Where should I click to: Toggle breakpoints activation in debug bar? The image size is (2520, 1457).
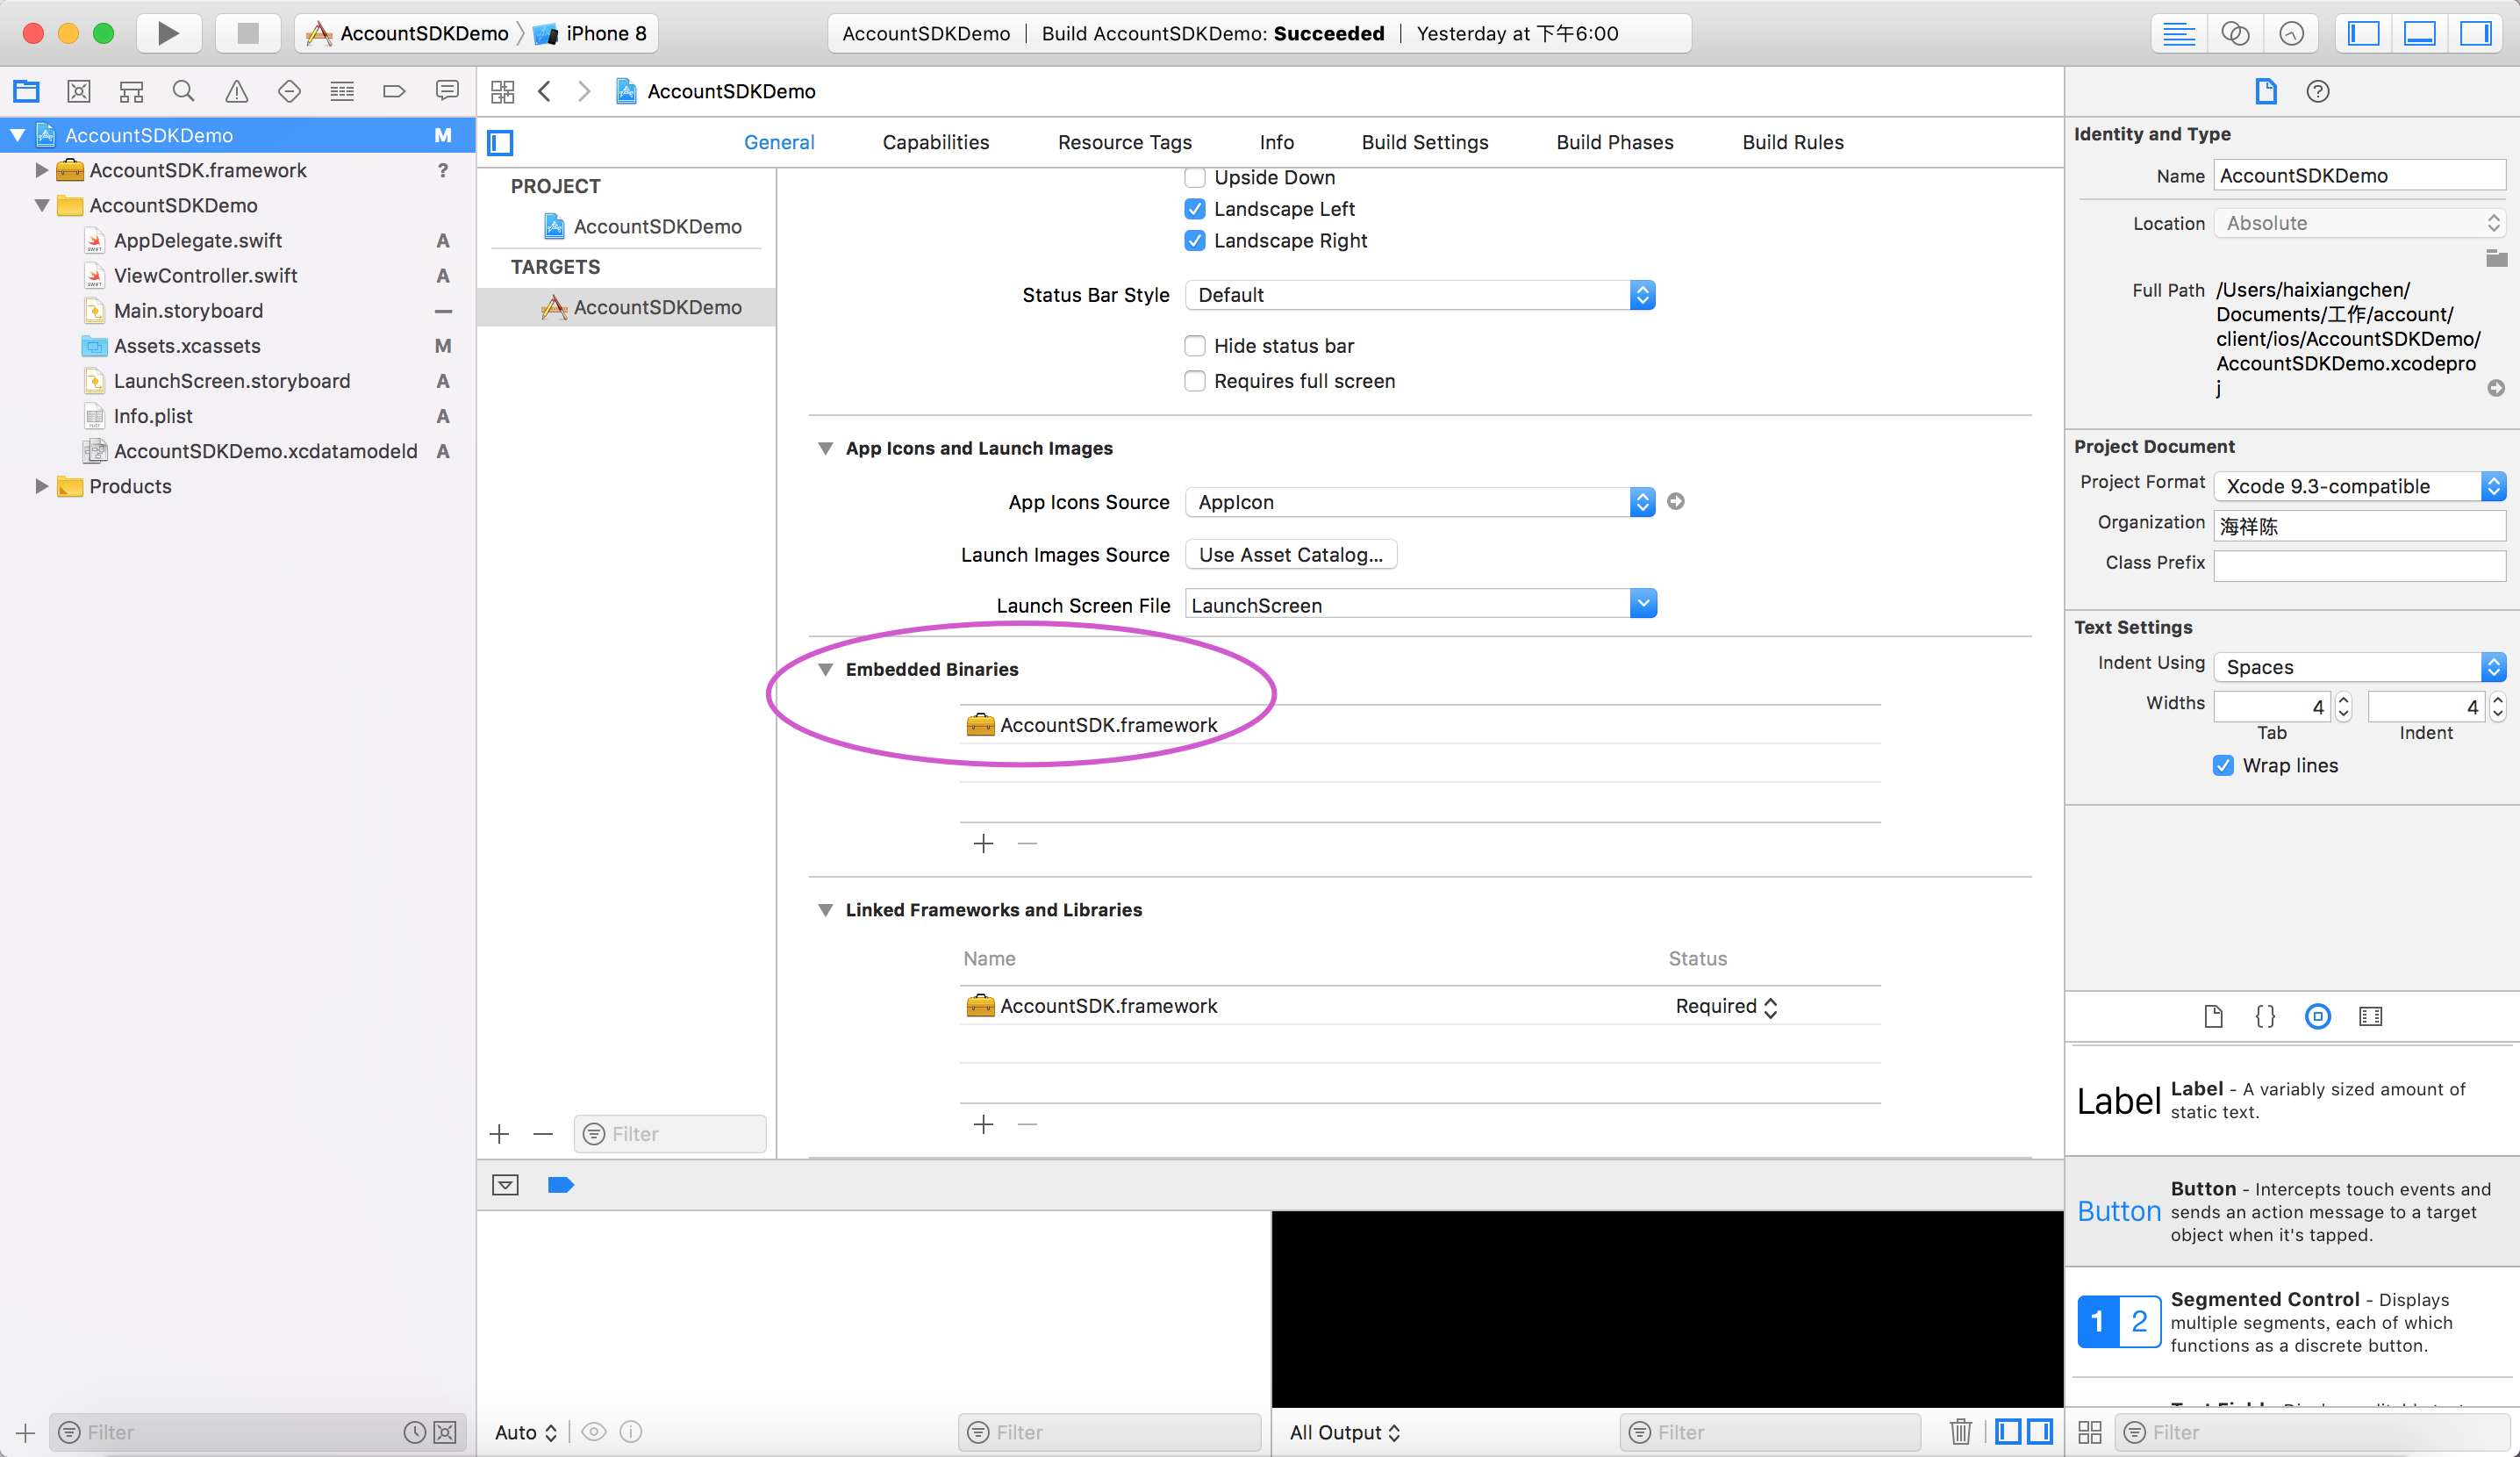[x=560, y=1185]
